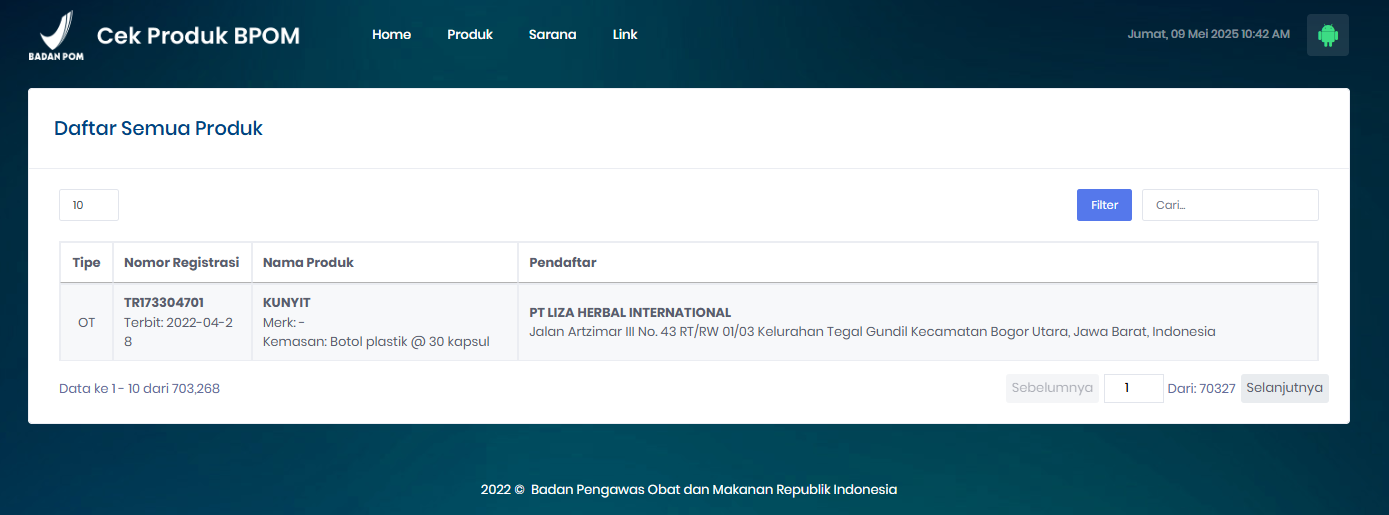The width and height of the screenshot is (1389, 515).
Task: Select the Nama Produk column header
Action: pyautogui.click(x=384, y=262)
